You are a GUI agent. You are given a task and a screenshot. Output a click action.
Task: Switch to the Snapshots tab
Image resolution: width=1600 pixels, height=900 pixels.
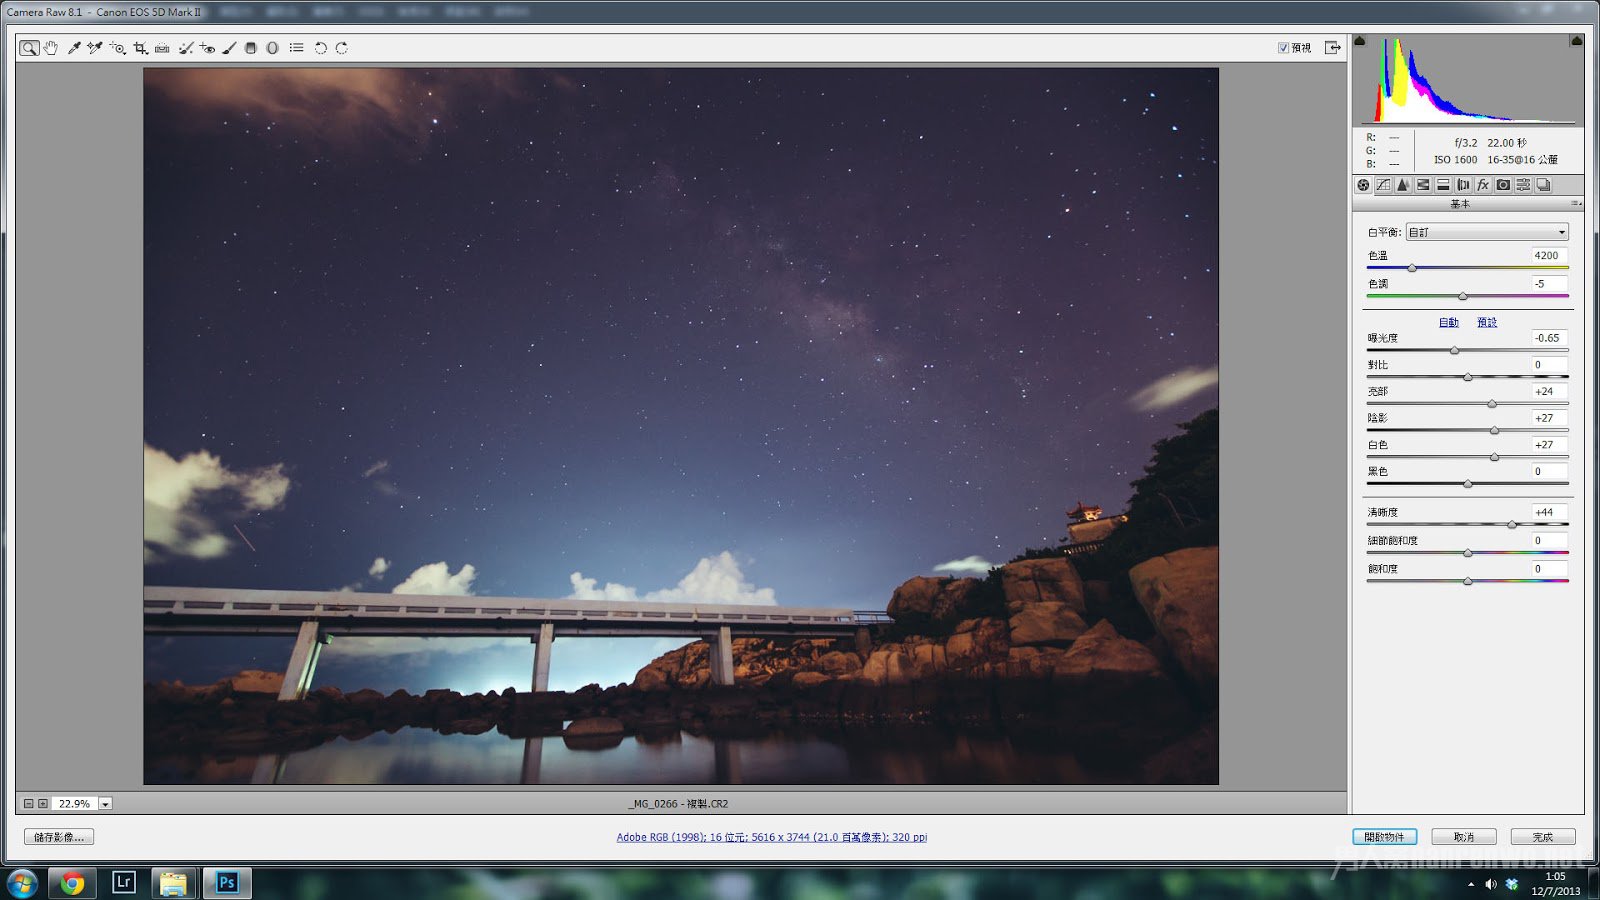[1543, 185]
